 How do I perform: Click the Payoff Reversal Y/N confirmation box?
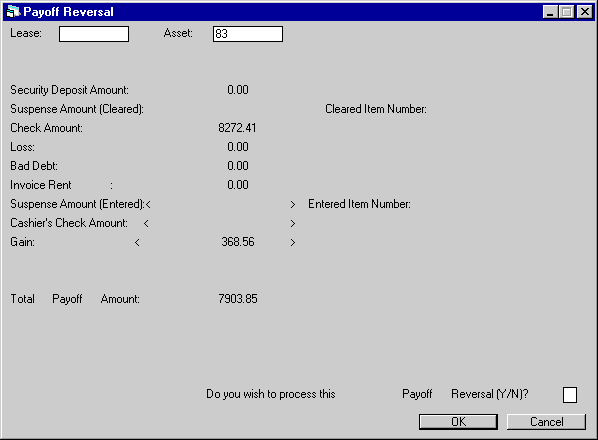(x=570, y=395)
